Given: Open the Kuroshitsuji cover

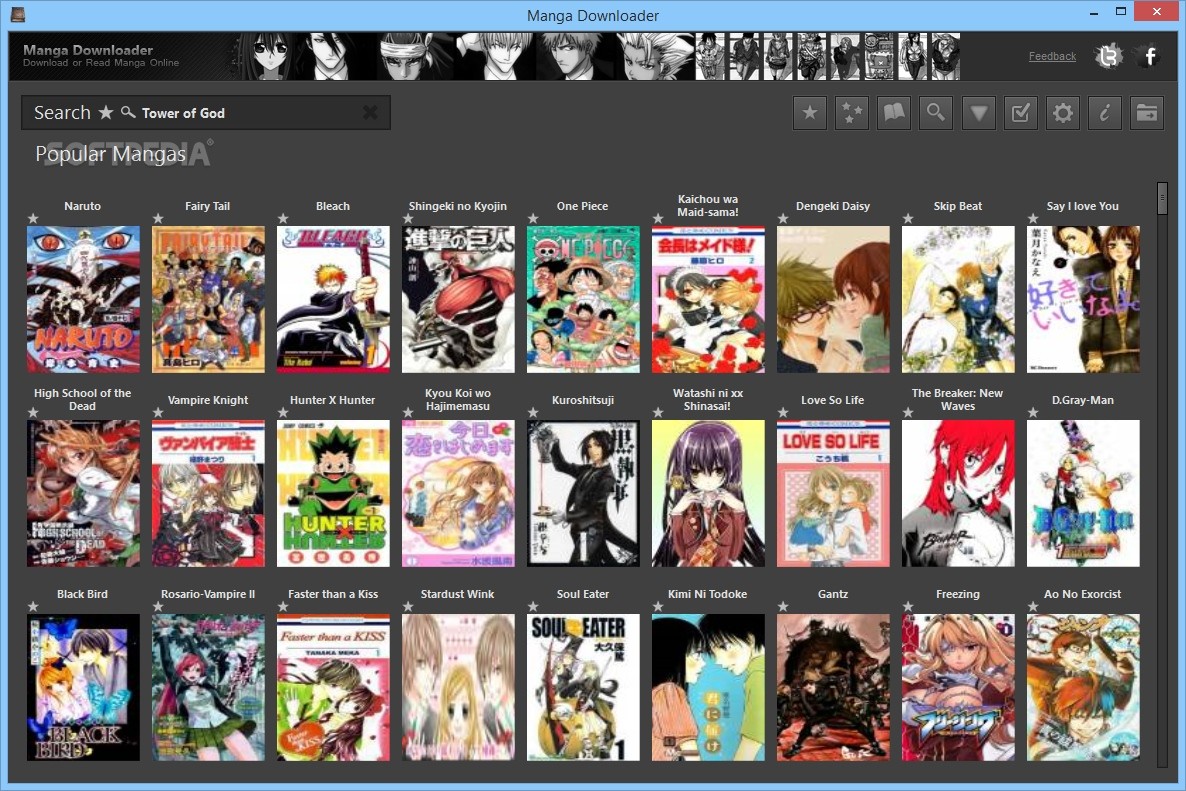Looking at the screenshot, I should [583, 494].
